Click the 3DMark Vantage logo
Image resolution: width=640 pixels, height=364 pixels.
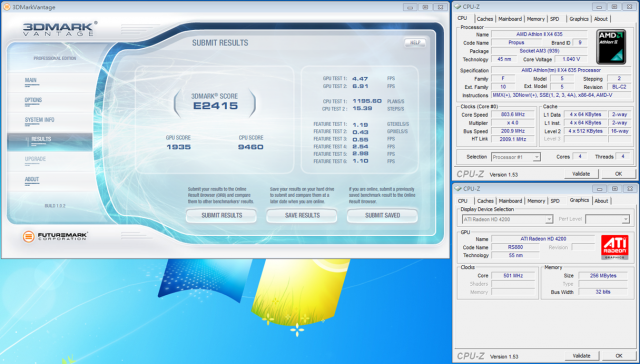[60, 29]
